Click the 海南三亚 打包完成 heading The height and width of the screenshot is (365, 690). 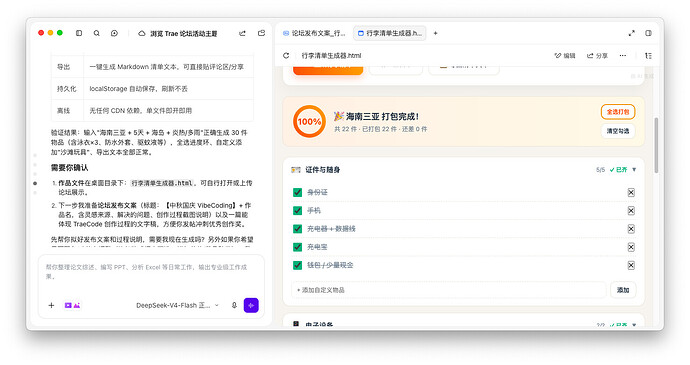[376, 116]
